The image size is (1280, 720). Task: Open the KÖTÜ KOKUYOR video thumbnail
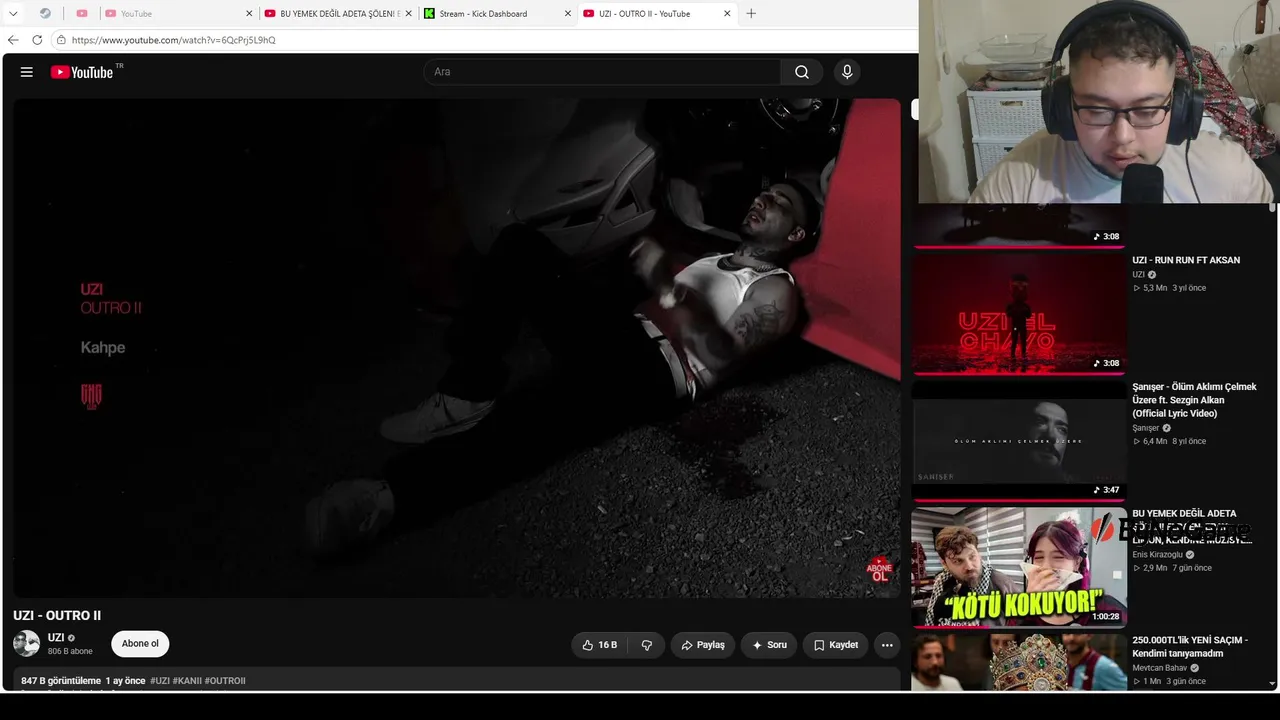(1019, 567)
